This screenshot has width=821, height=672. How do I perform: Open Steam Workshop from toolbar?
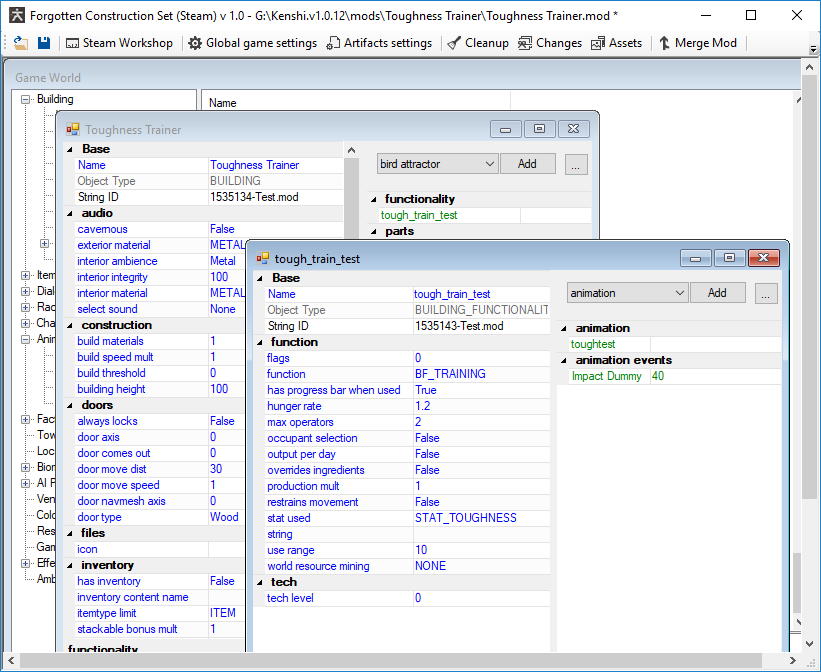point(119,43)
